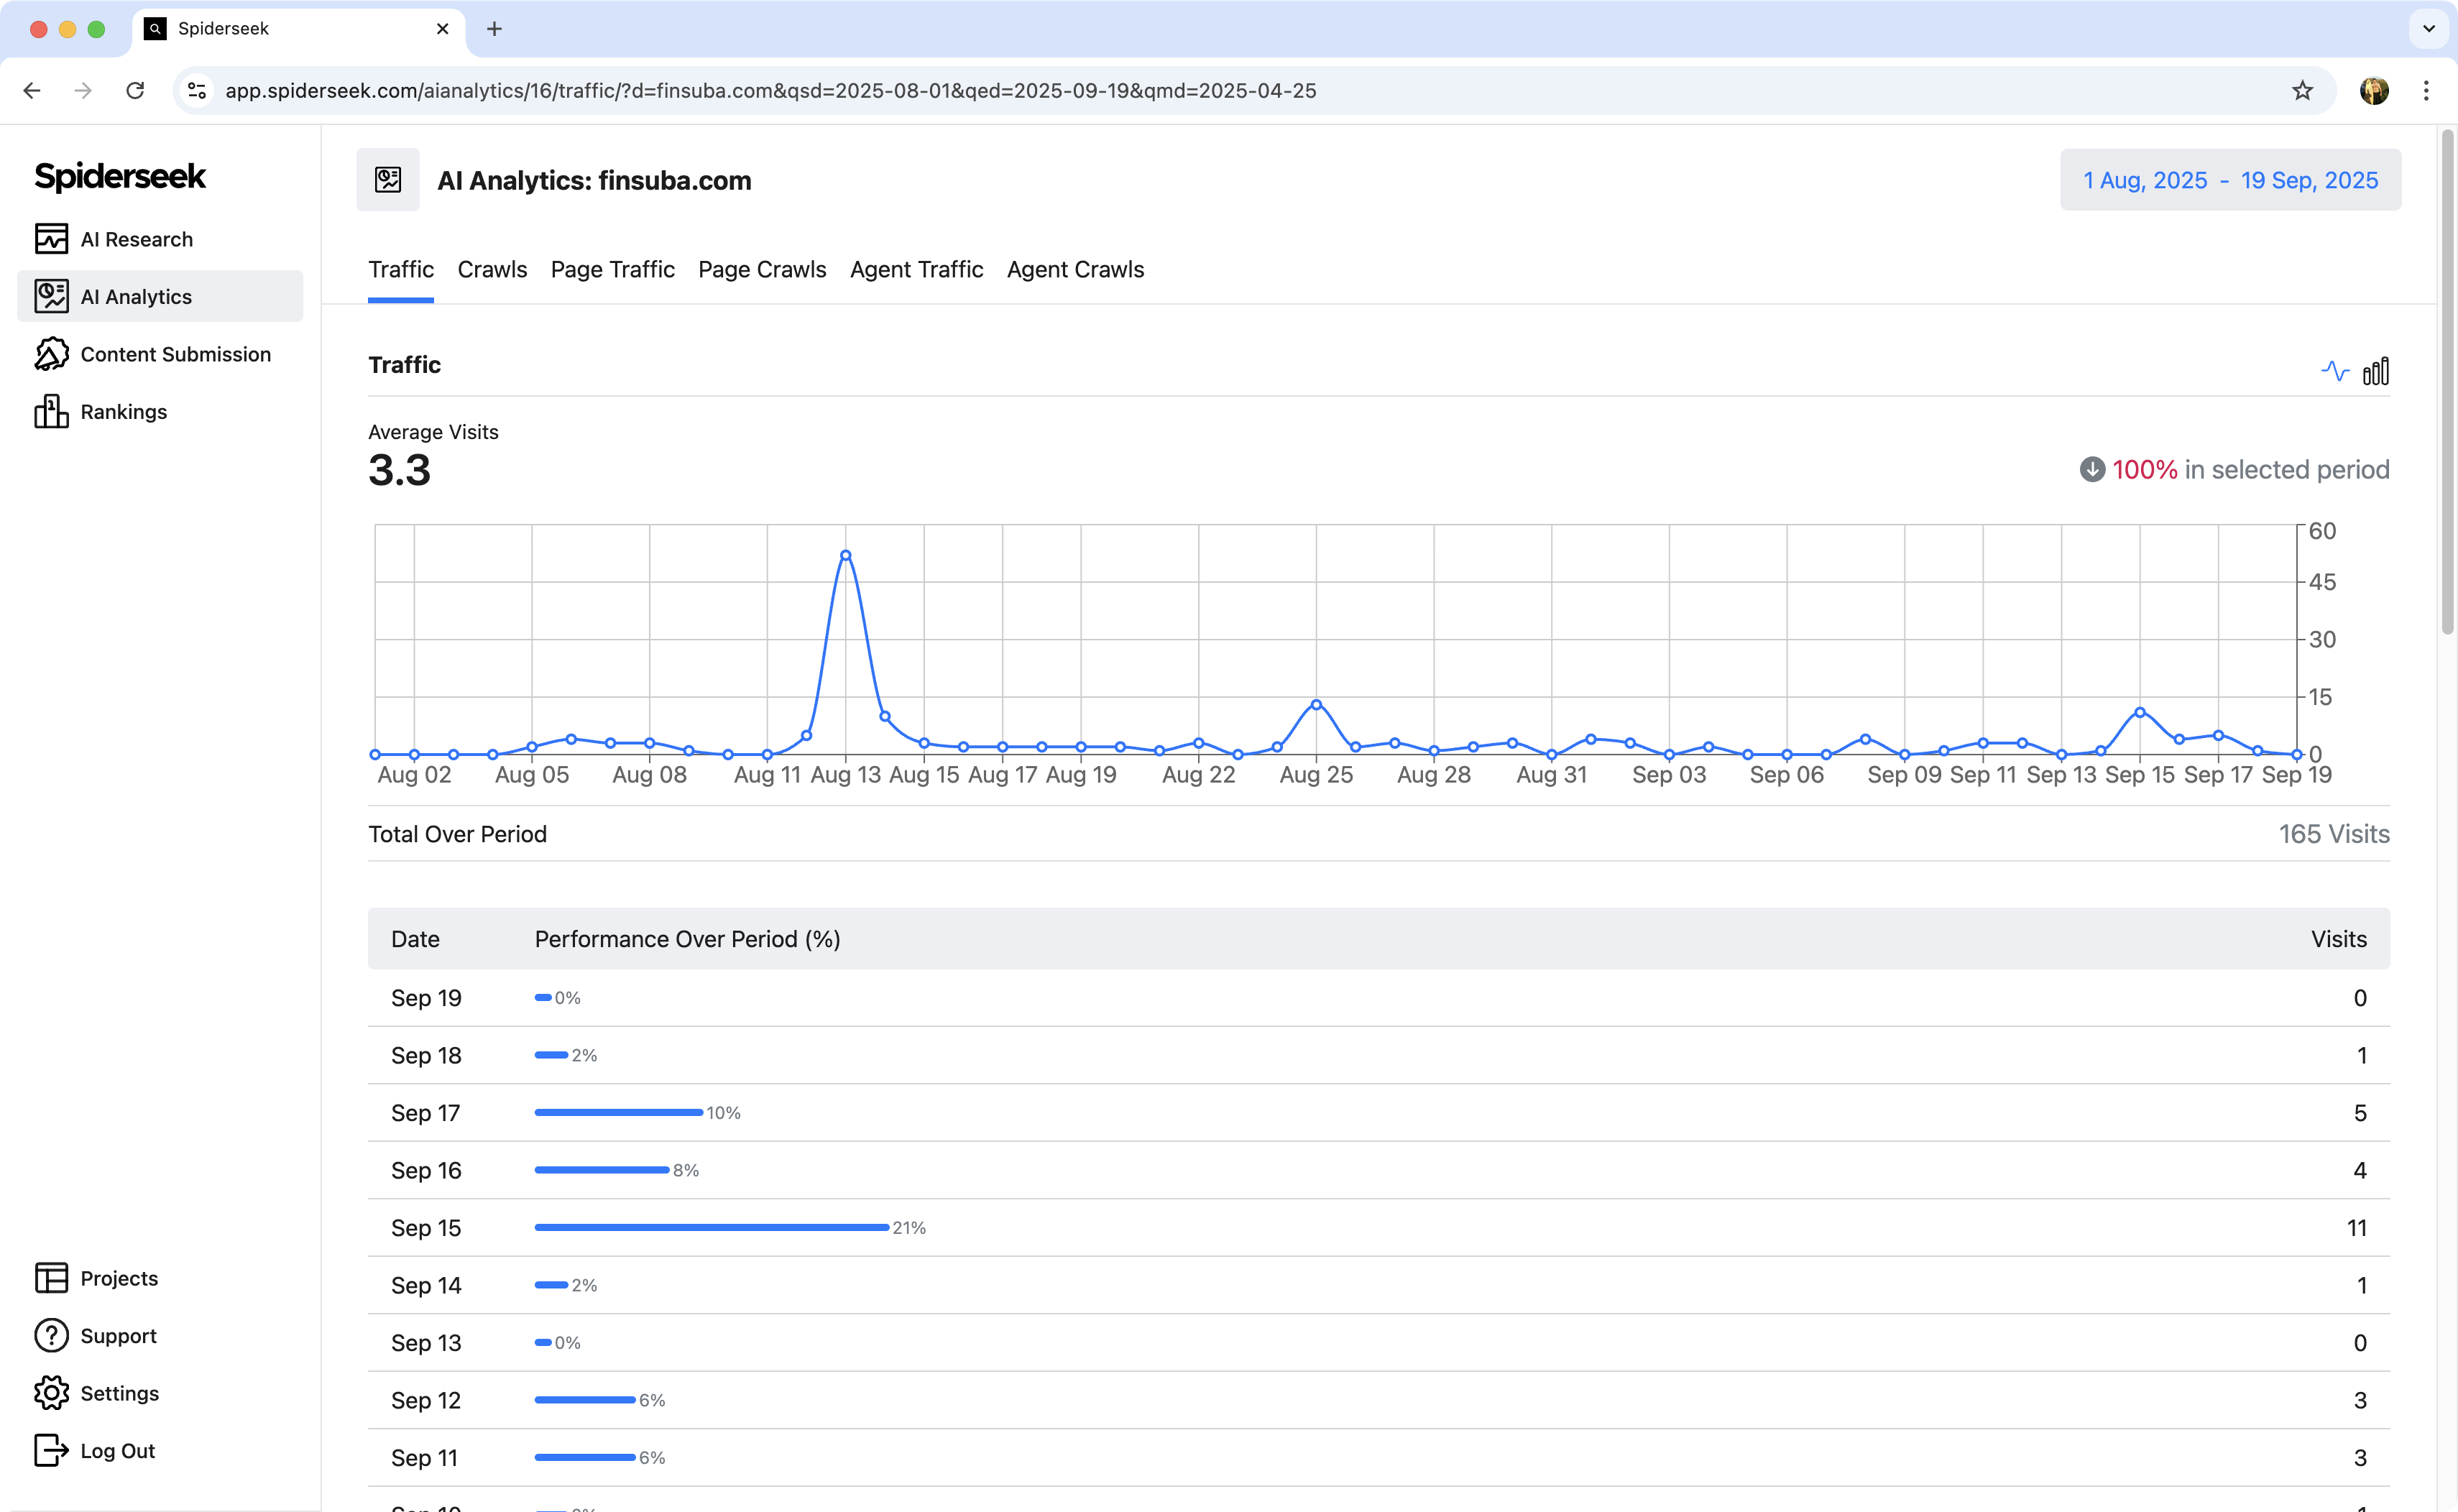Open the Projects icon
The image size is (2458, 1512).
pos(51,1278)
